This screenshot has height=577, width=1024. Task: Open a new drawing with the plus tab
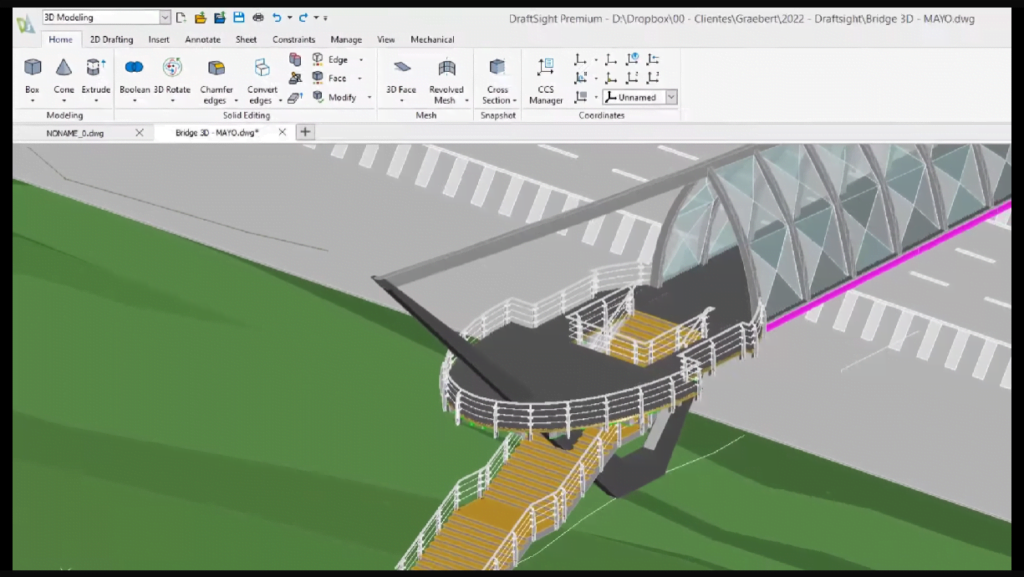(306, 130)
